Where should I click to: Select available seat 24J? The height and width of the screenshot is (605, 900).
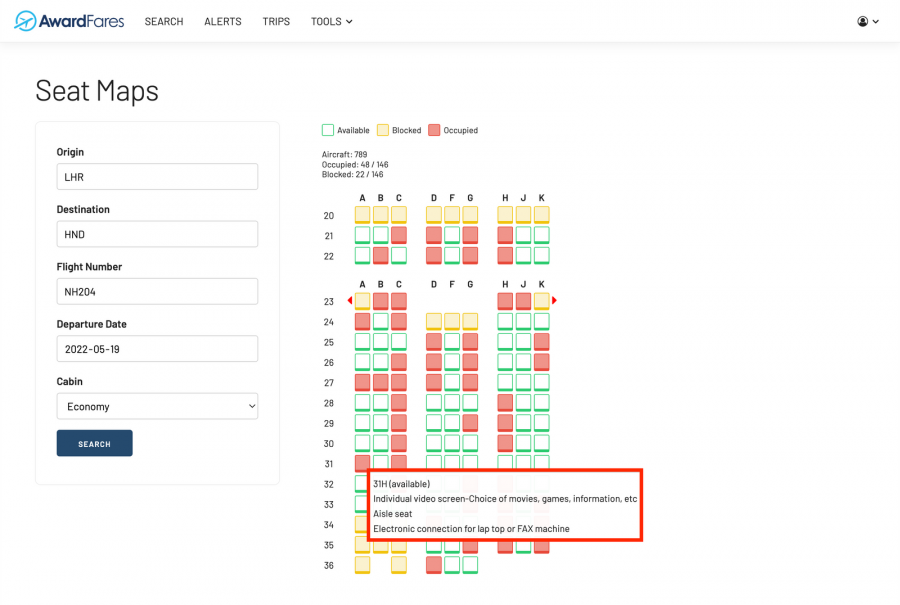(x=523, y=321)
